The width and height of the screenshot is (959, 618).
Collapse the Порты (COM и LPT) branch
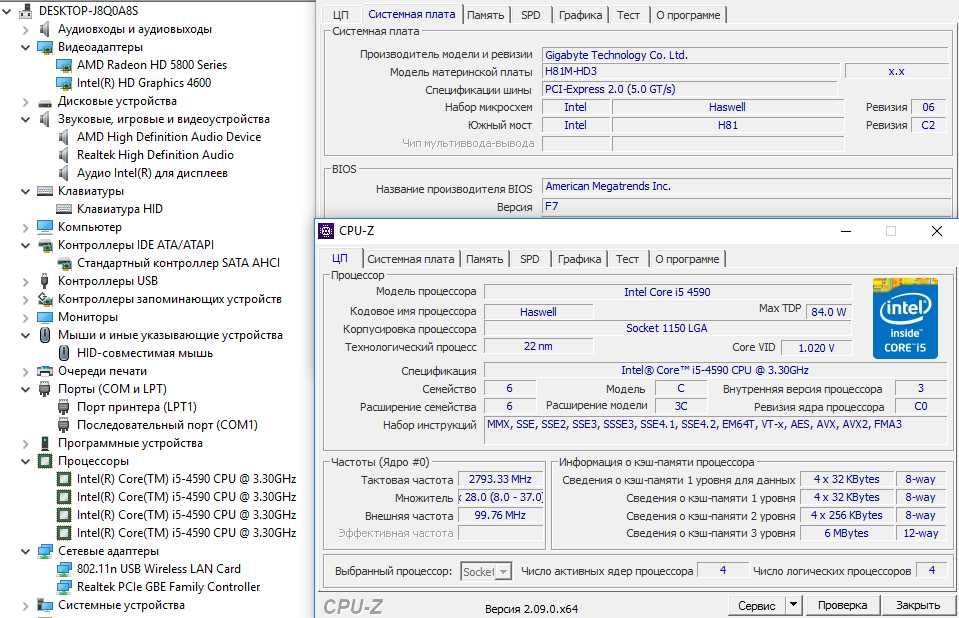26,389
